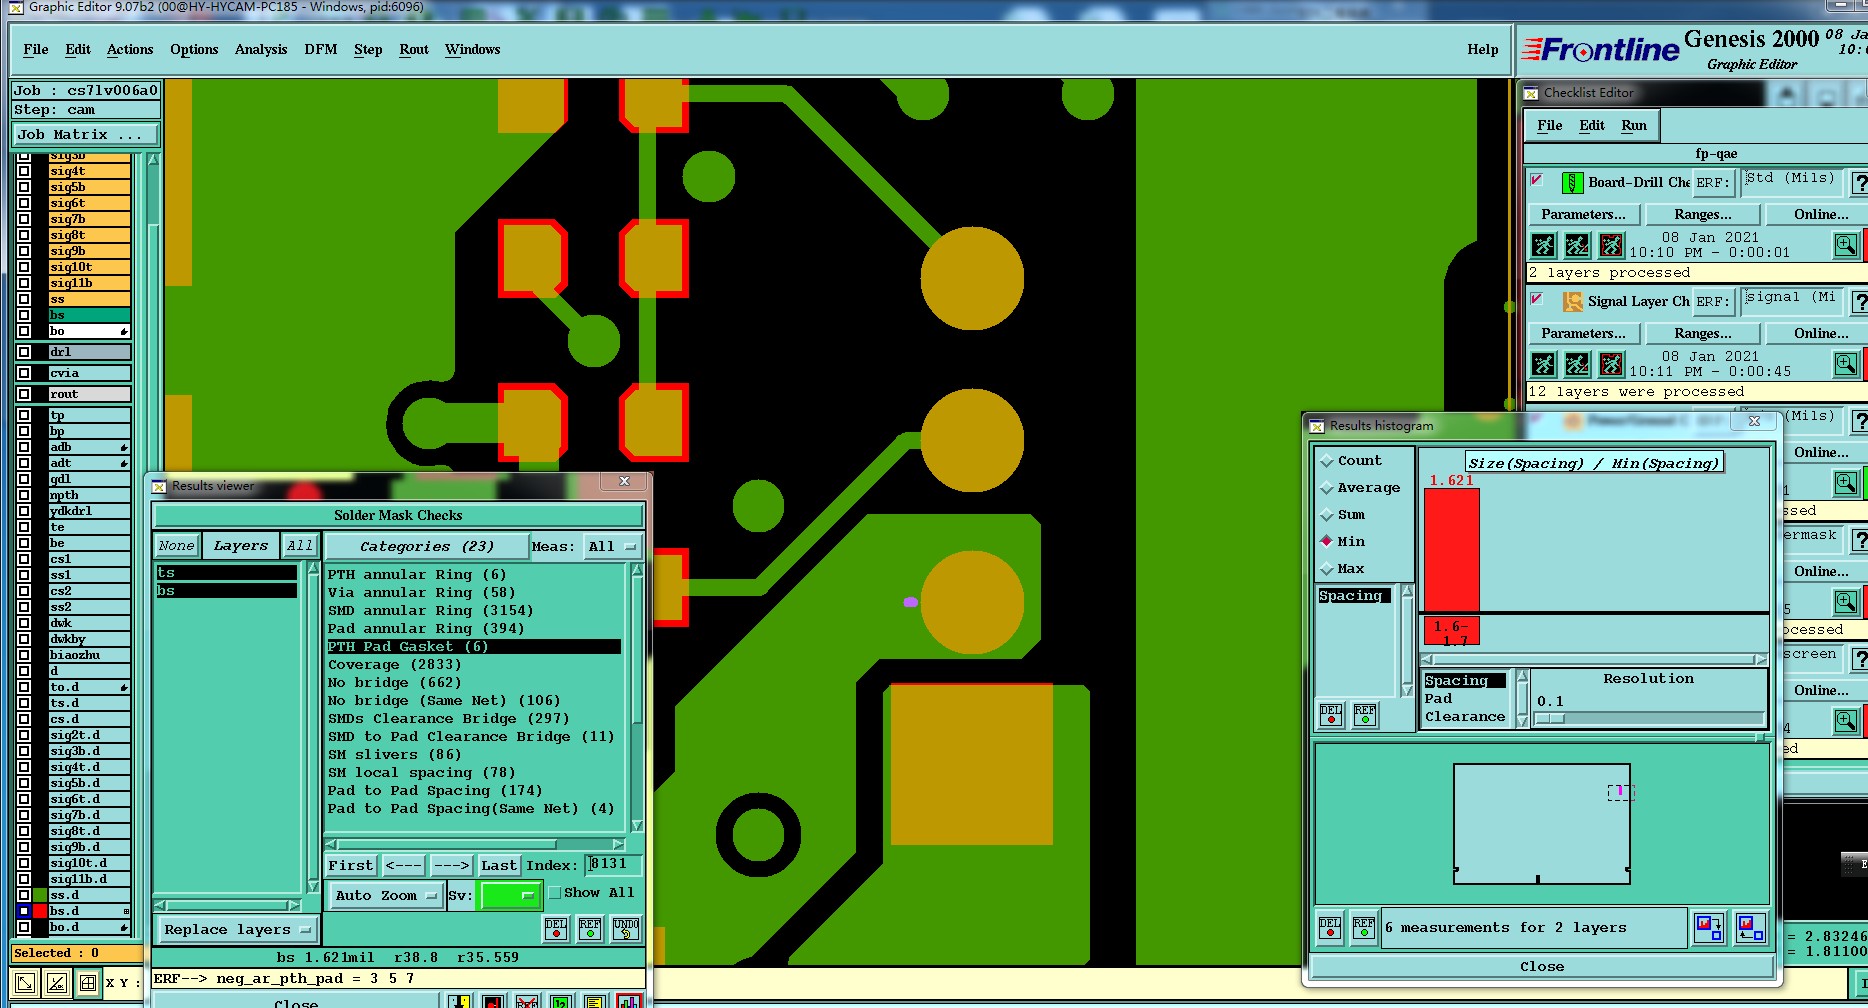Click the red color swatch of bs.d layer
Viewport: 1868px width, 1008px height.
pos(40,911)
